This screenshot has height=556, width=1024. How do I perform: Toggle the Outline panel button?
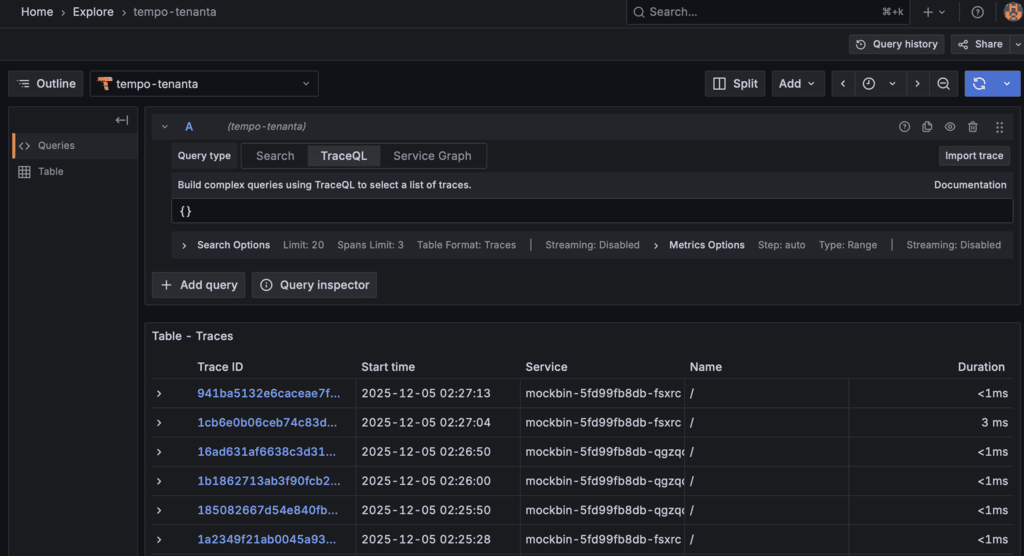(46, 84)
